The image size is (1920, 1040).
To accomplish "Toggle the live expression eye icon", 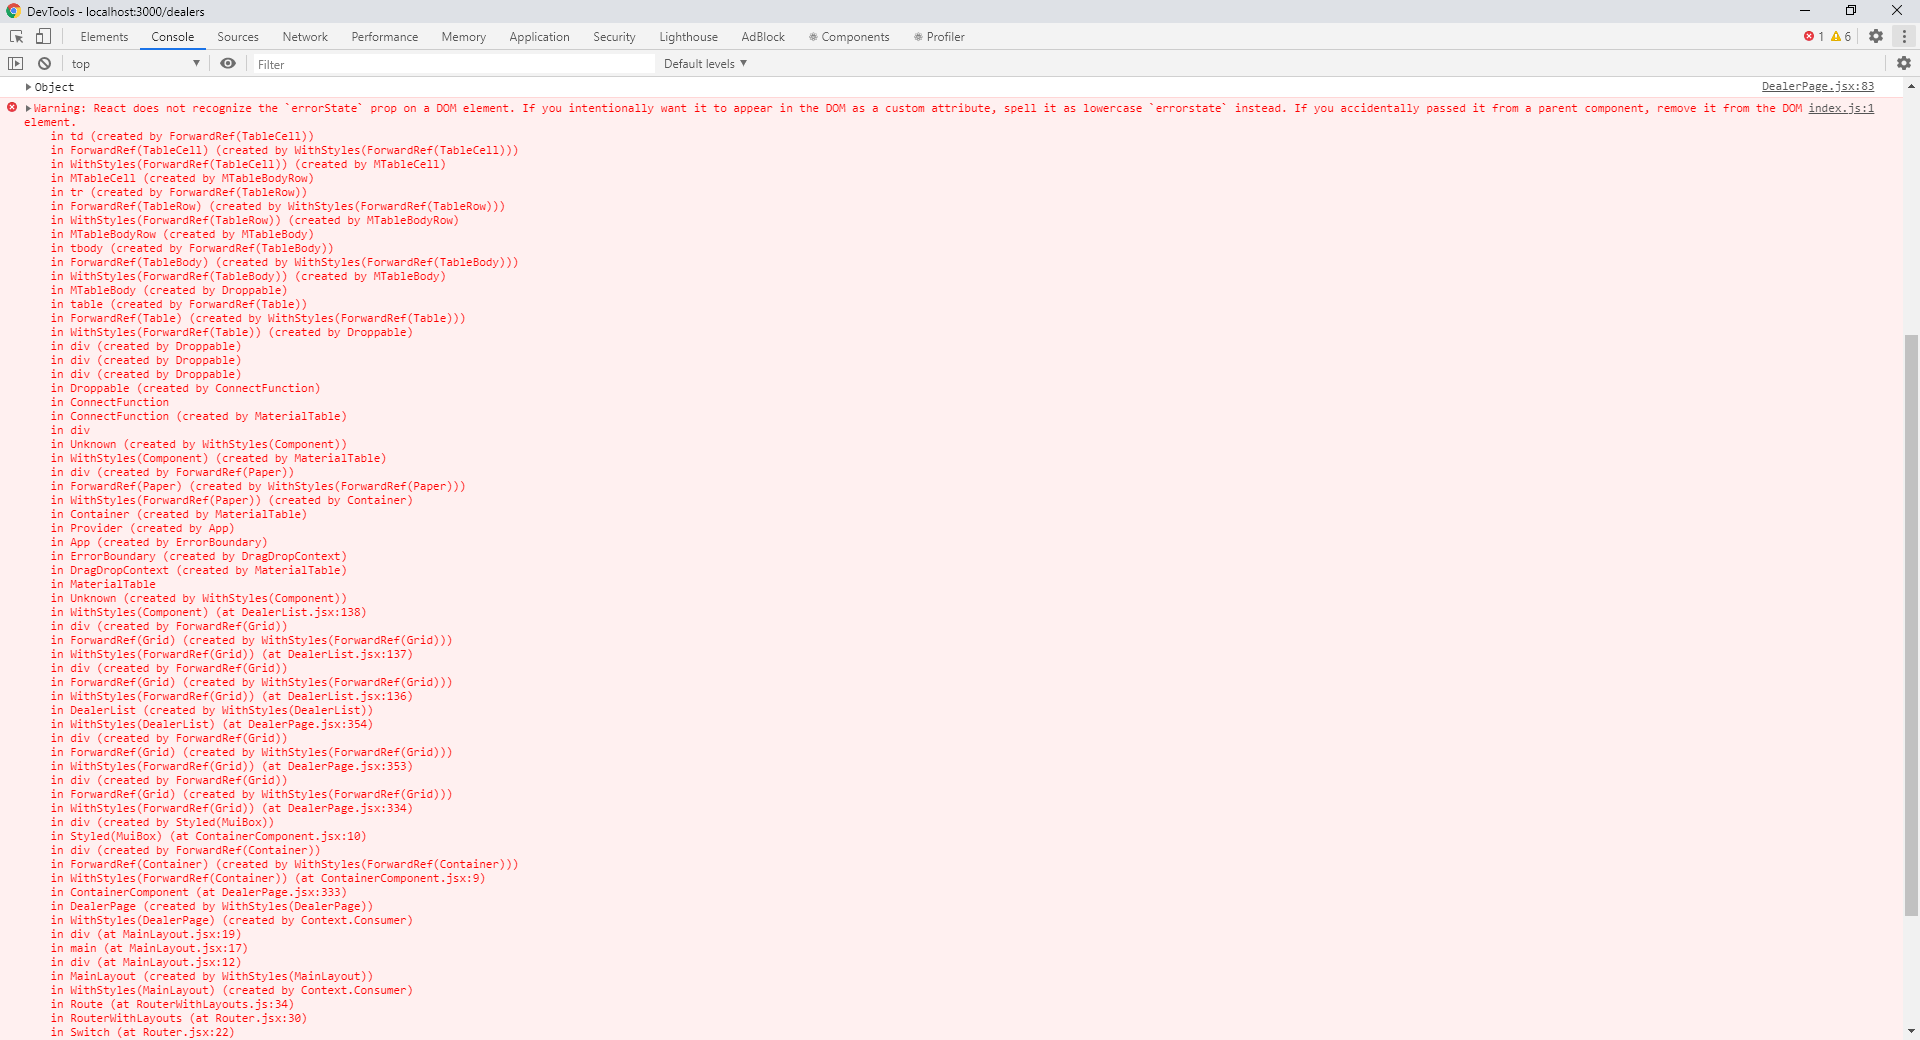I will (x=228, y=64).
